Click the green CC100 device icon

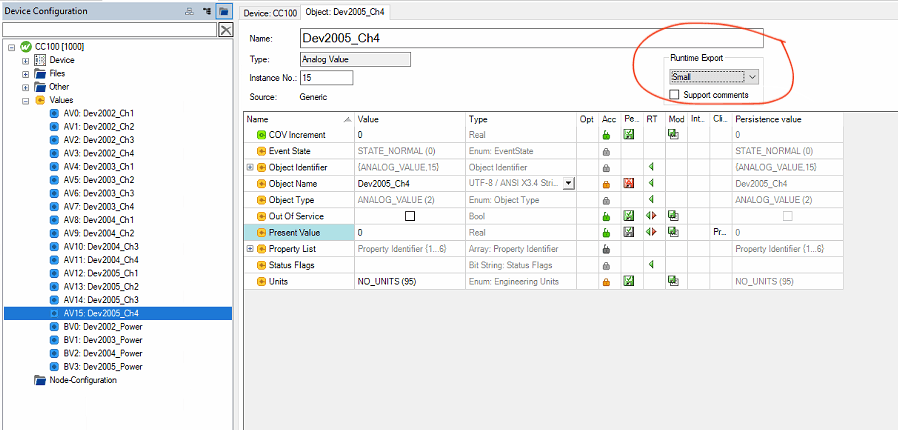(26, 47)
